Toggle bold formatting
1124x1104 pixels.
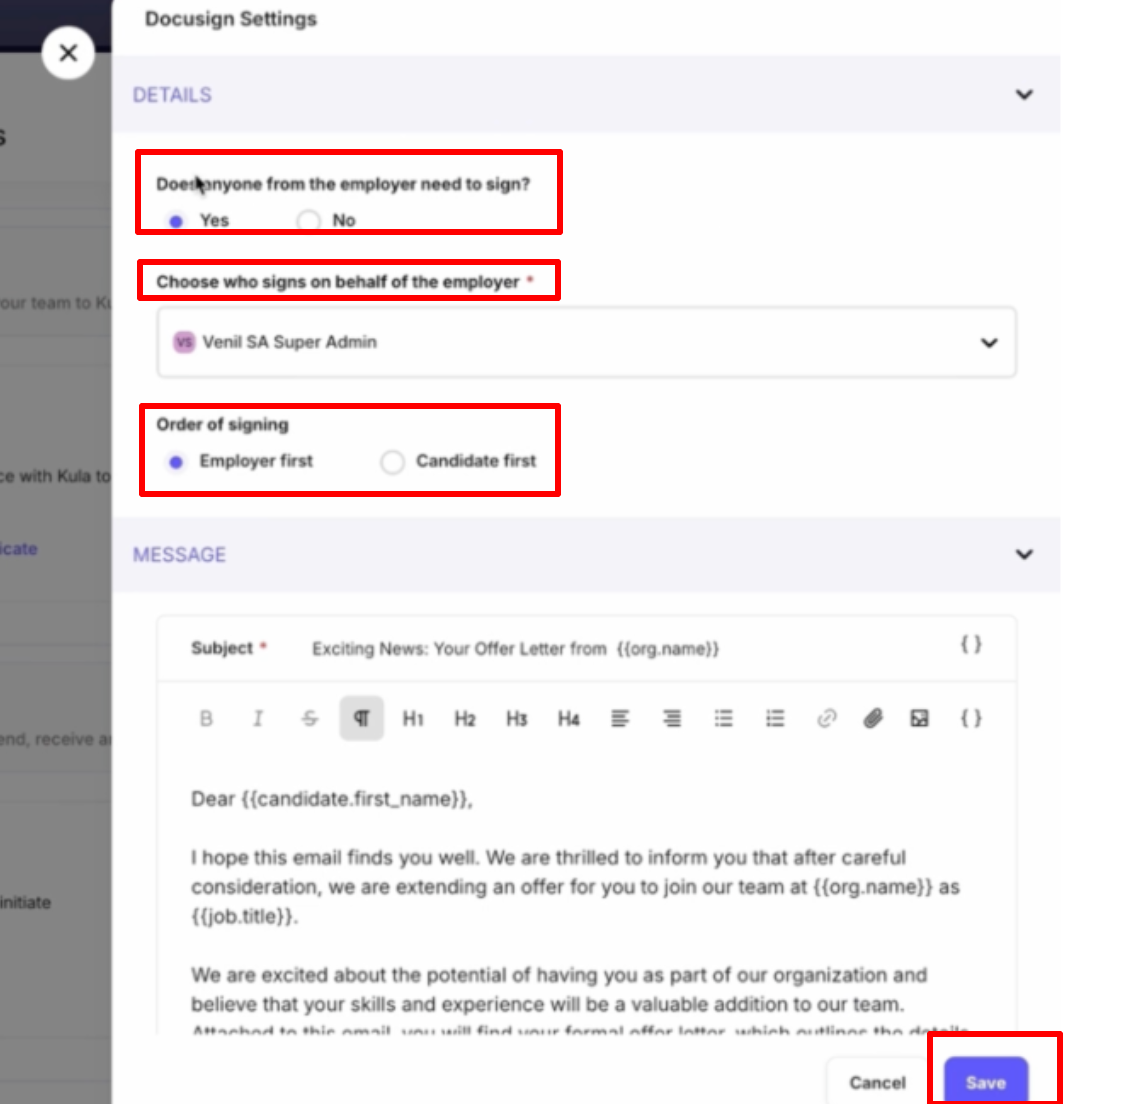pos(206,718)
